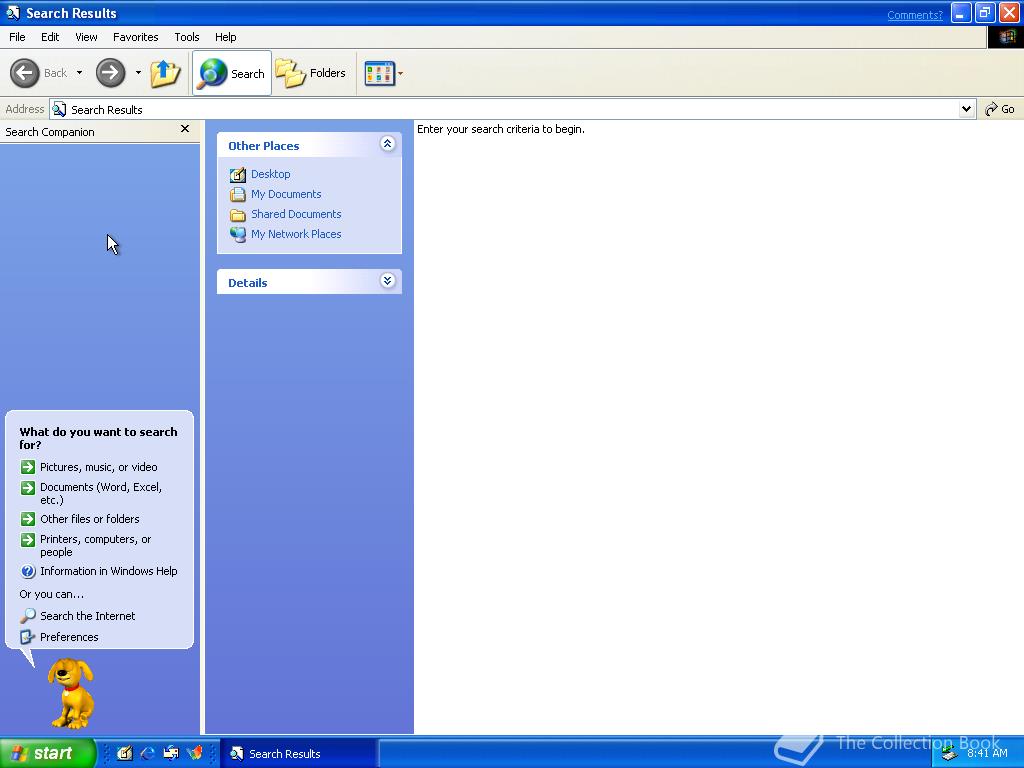Click green arrow beside Printers, computers, or people

27,539
